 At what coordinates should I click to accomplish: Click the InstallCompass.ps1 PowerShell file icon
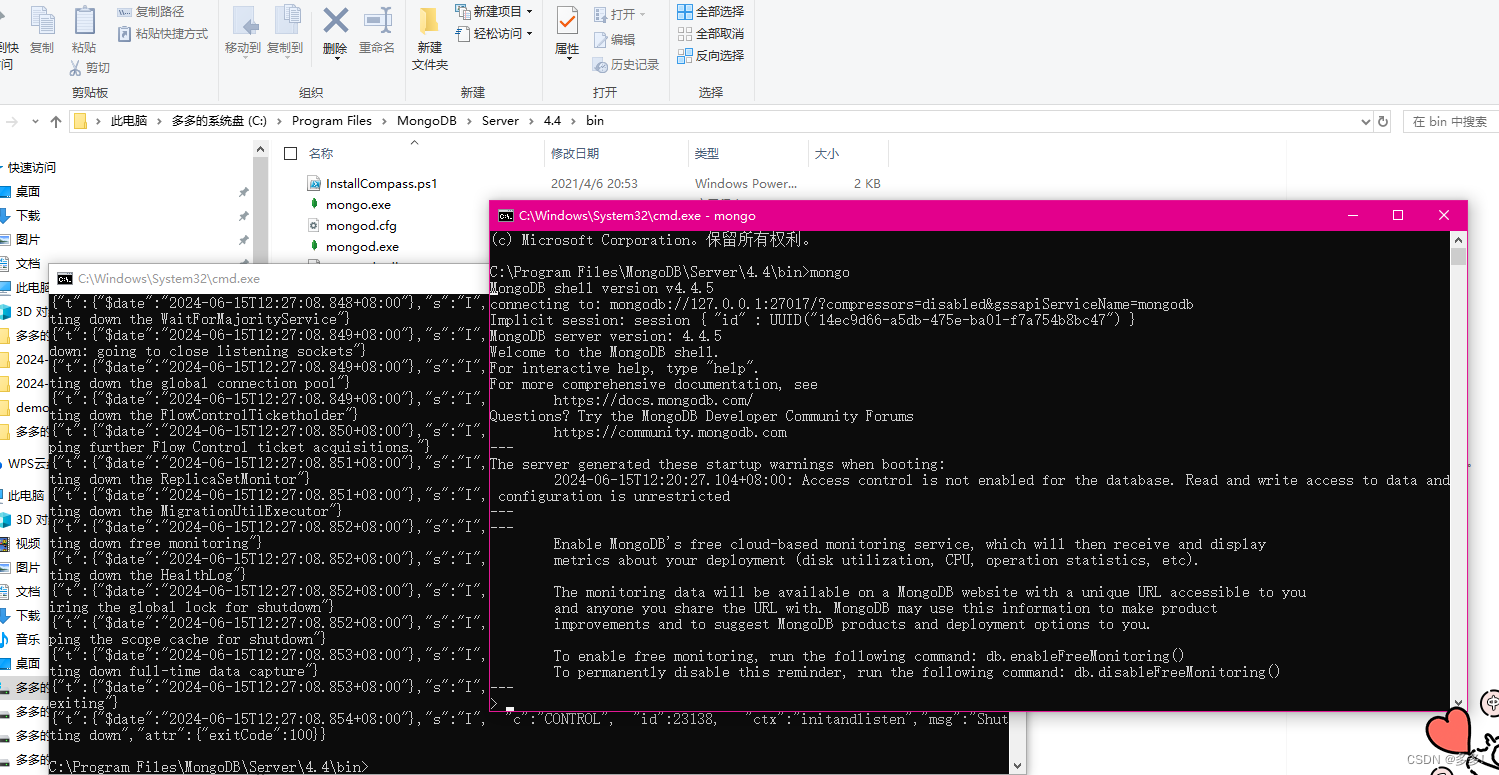tap(314, 183)
